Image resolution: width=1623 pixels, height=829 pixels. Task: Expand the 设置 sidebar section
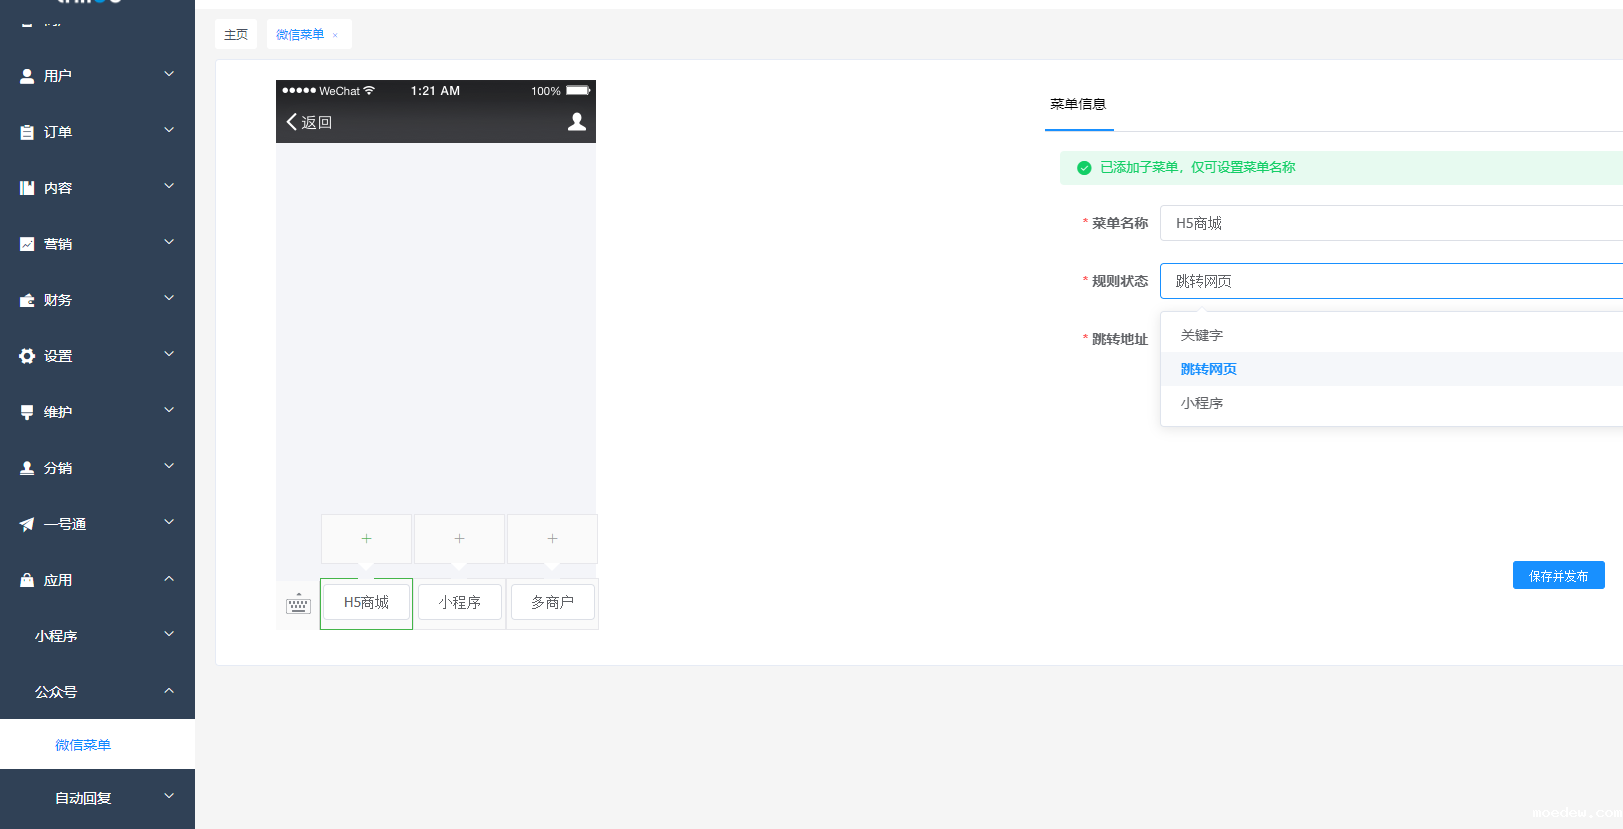tap(97, 355)
